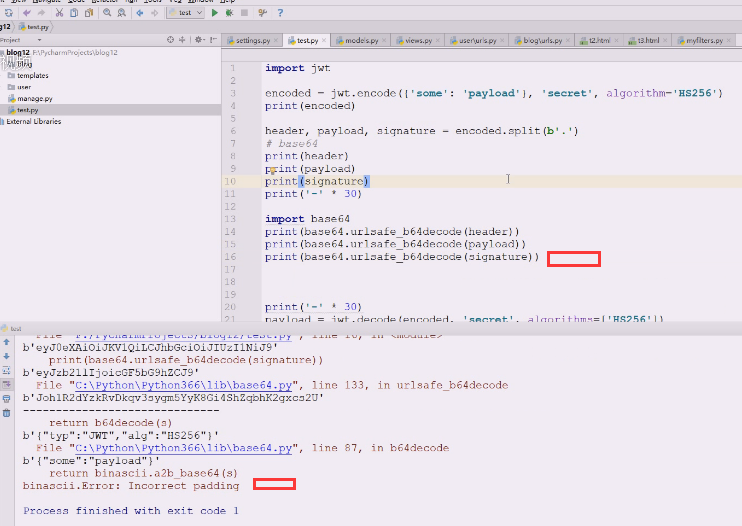742x526 pixels.
Task: Click 'print(encoded)' on line 4
Action: (x=310, y=106)
